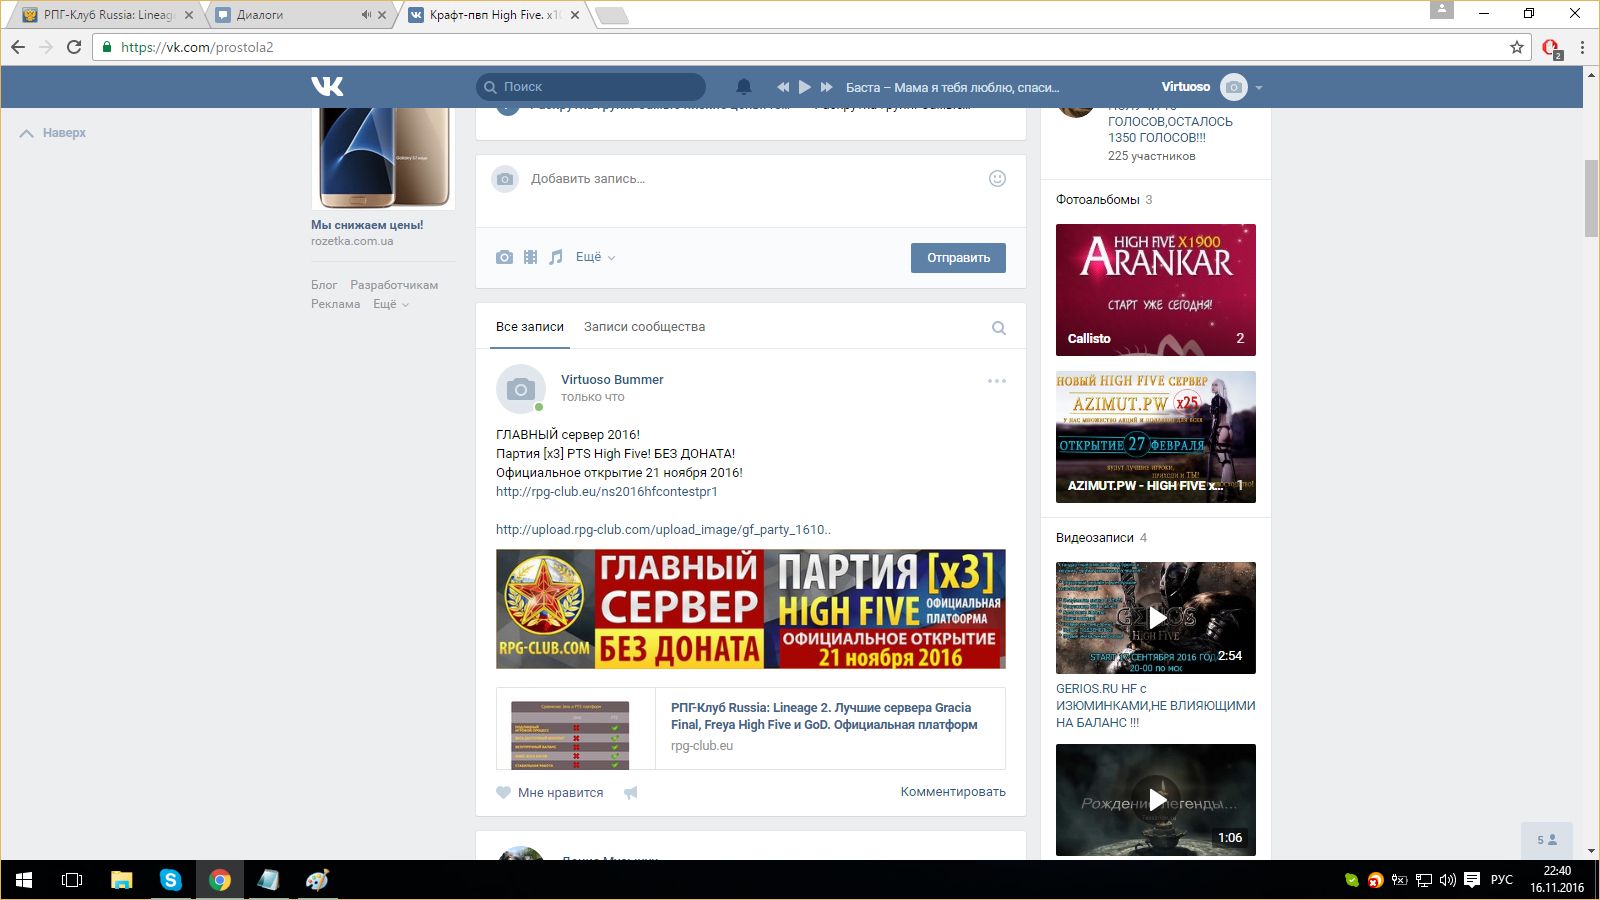Image resolution: width=1600 pixels, height=900 pixels.
Task: Attach a photo with camera icon
Action: pyautogui.click(x=504, y=257)
